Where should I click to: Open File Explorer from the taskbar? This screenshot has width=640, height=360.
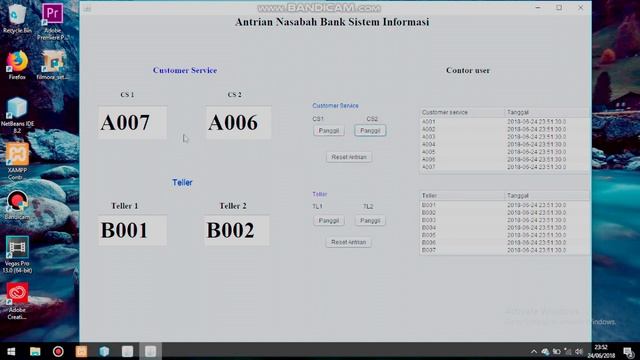[35, 351]
